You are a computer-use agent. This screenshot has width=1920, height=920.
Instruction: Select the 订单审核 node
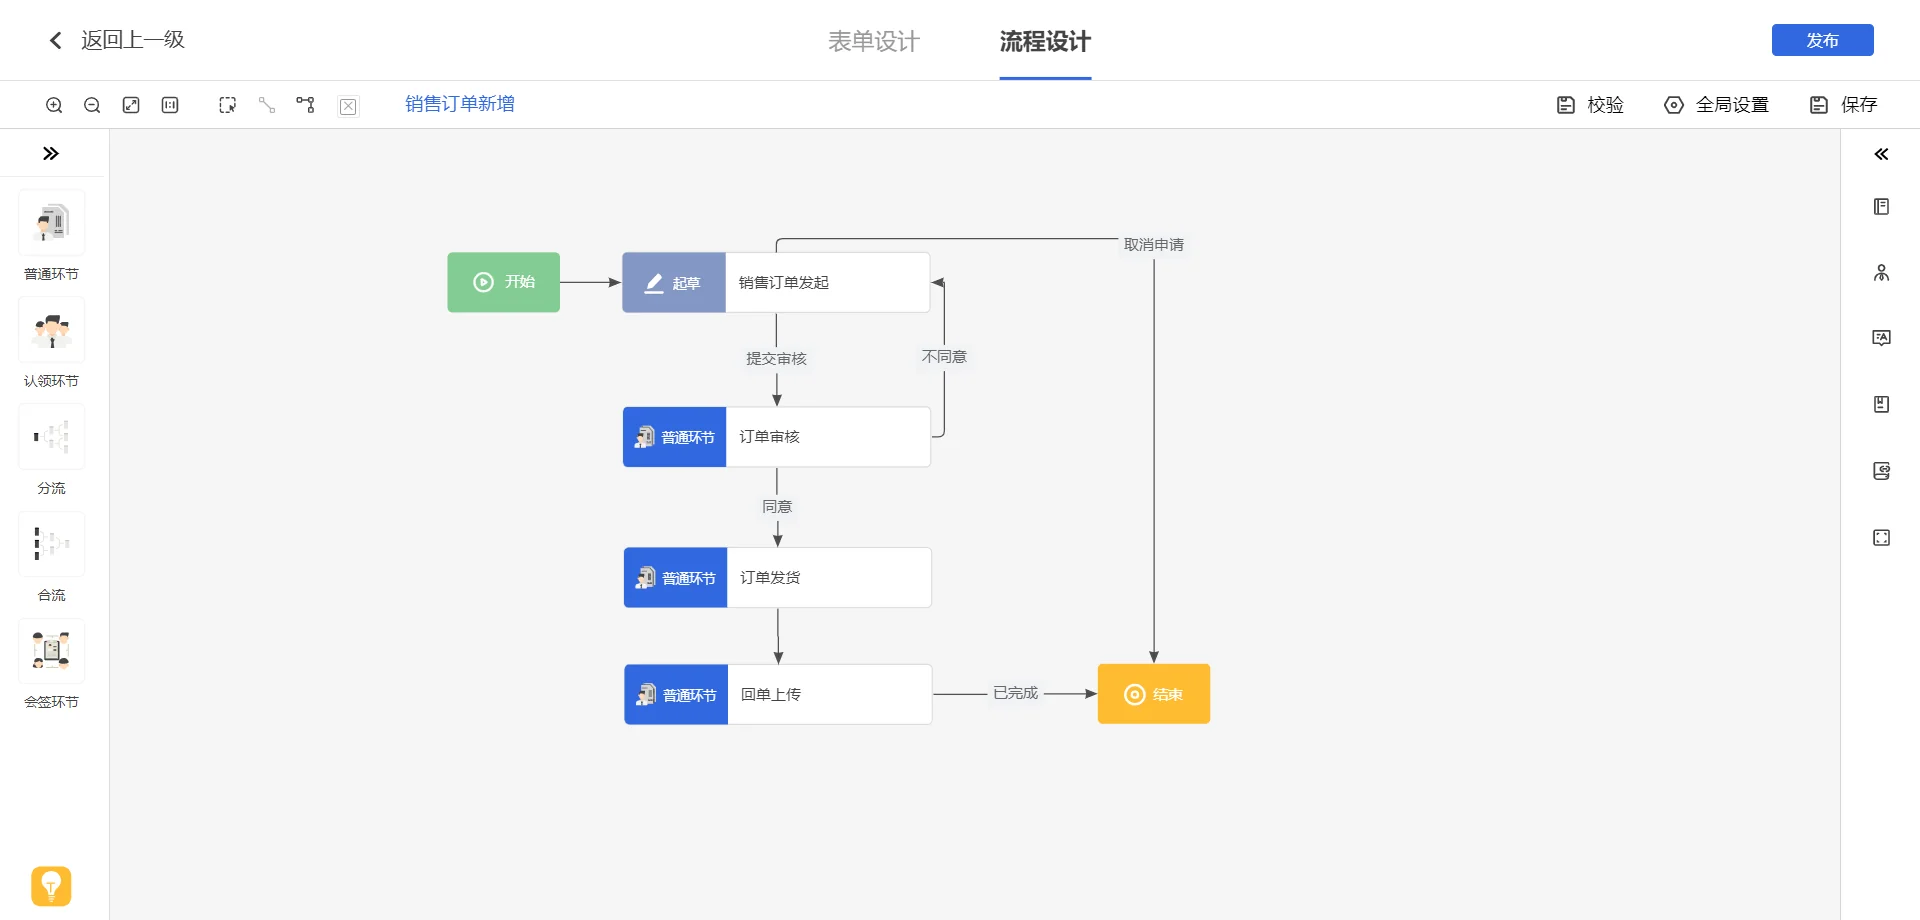click(x=777, y=437)
